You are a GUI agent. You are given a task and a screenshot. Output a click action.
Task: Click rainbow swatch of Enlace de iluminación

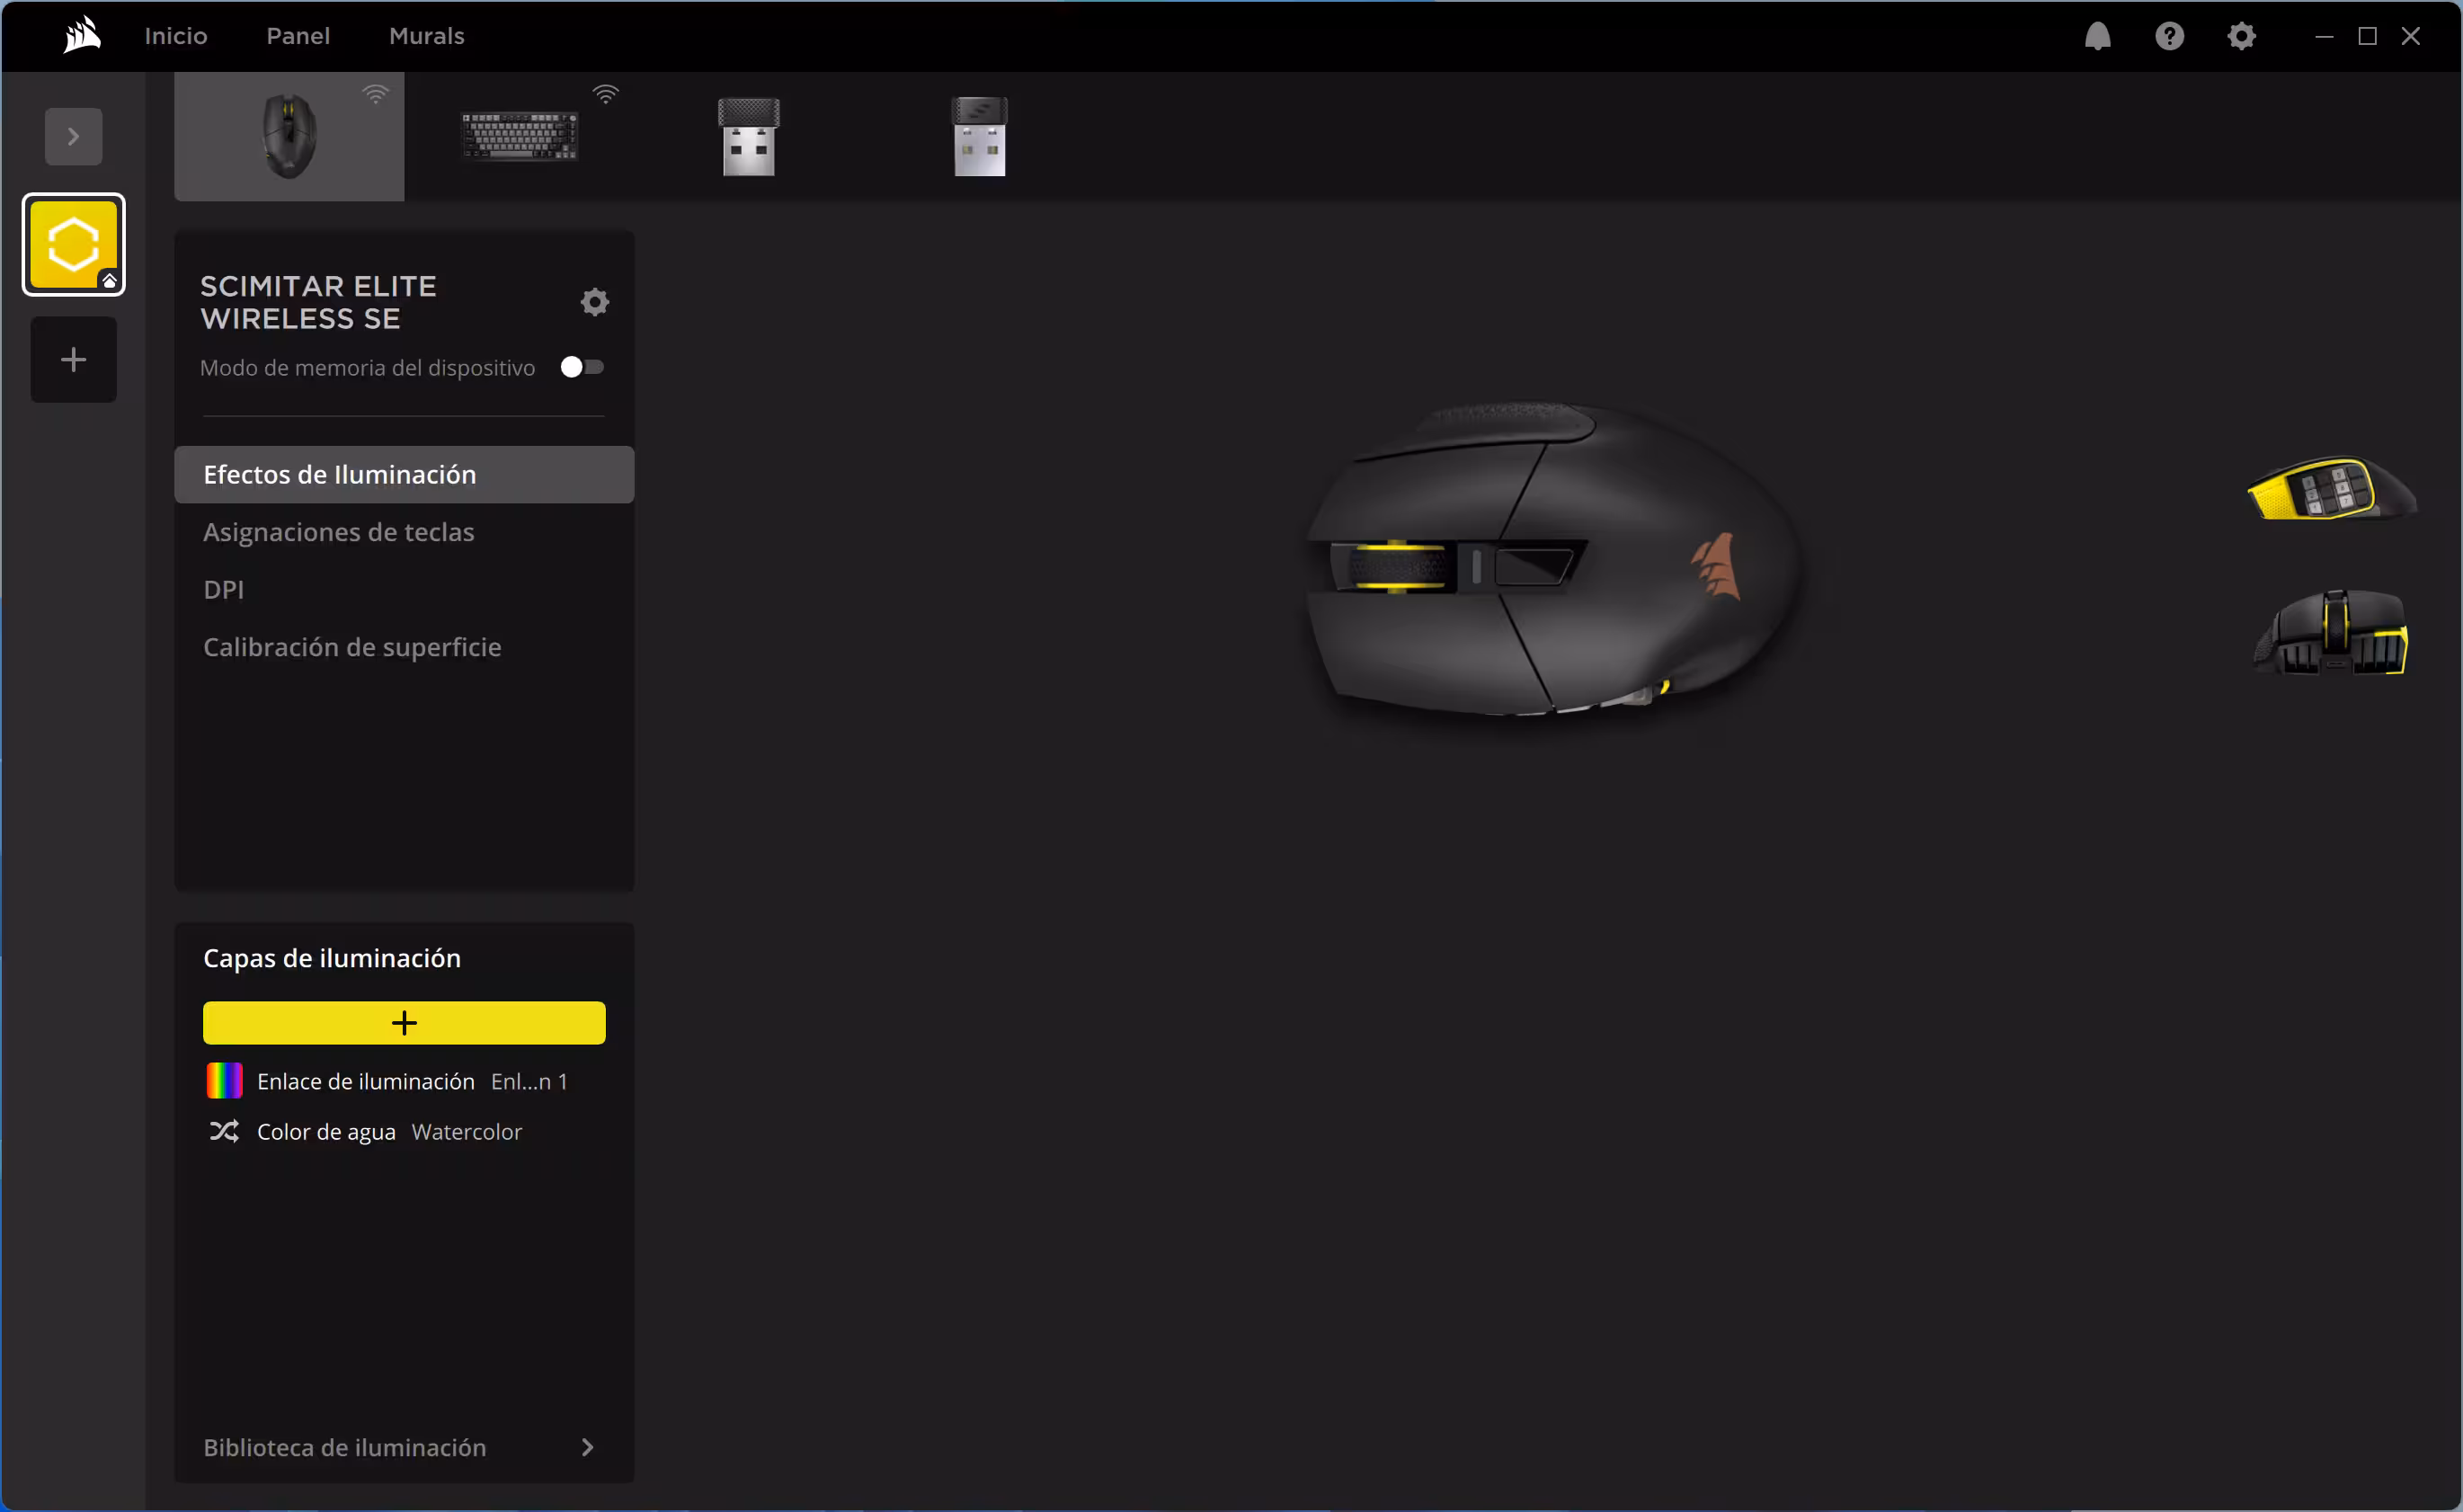pos(224,1081)
